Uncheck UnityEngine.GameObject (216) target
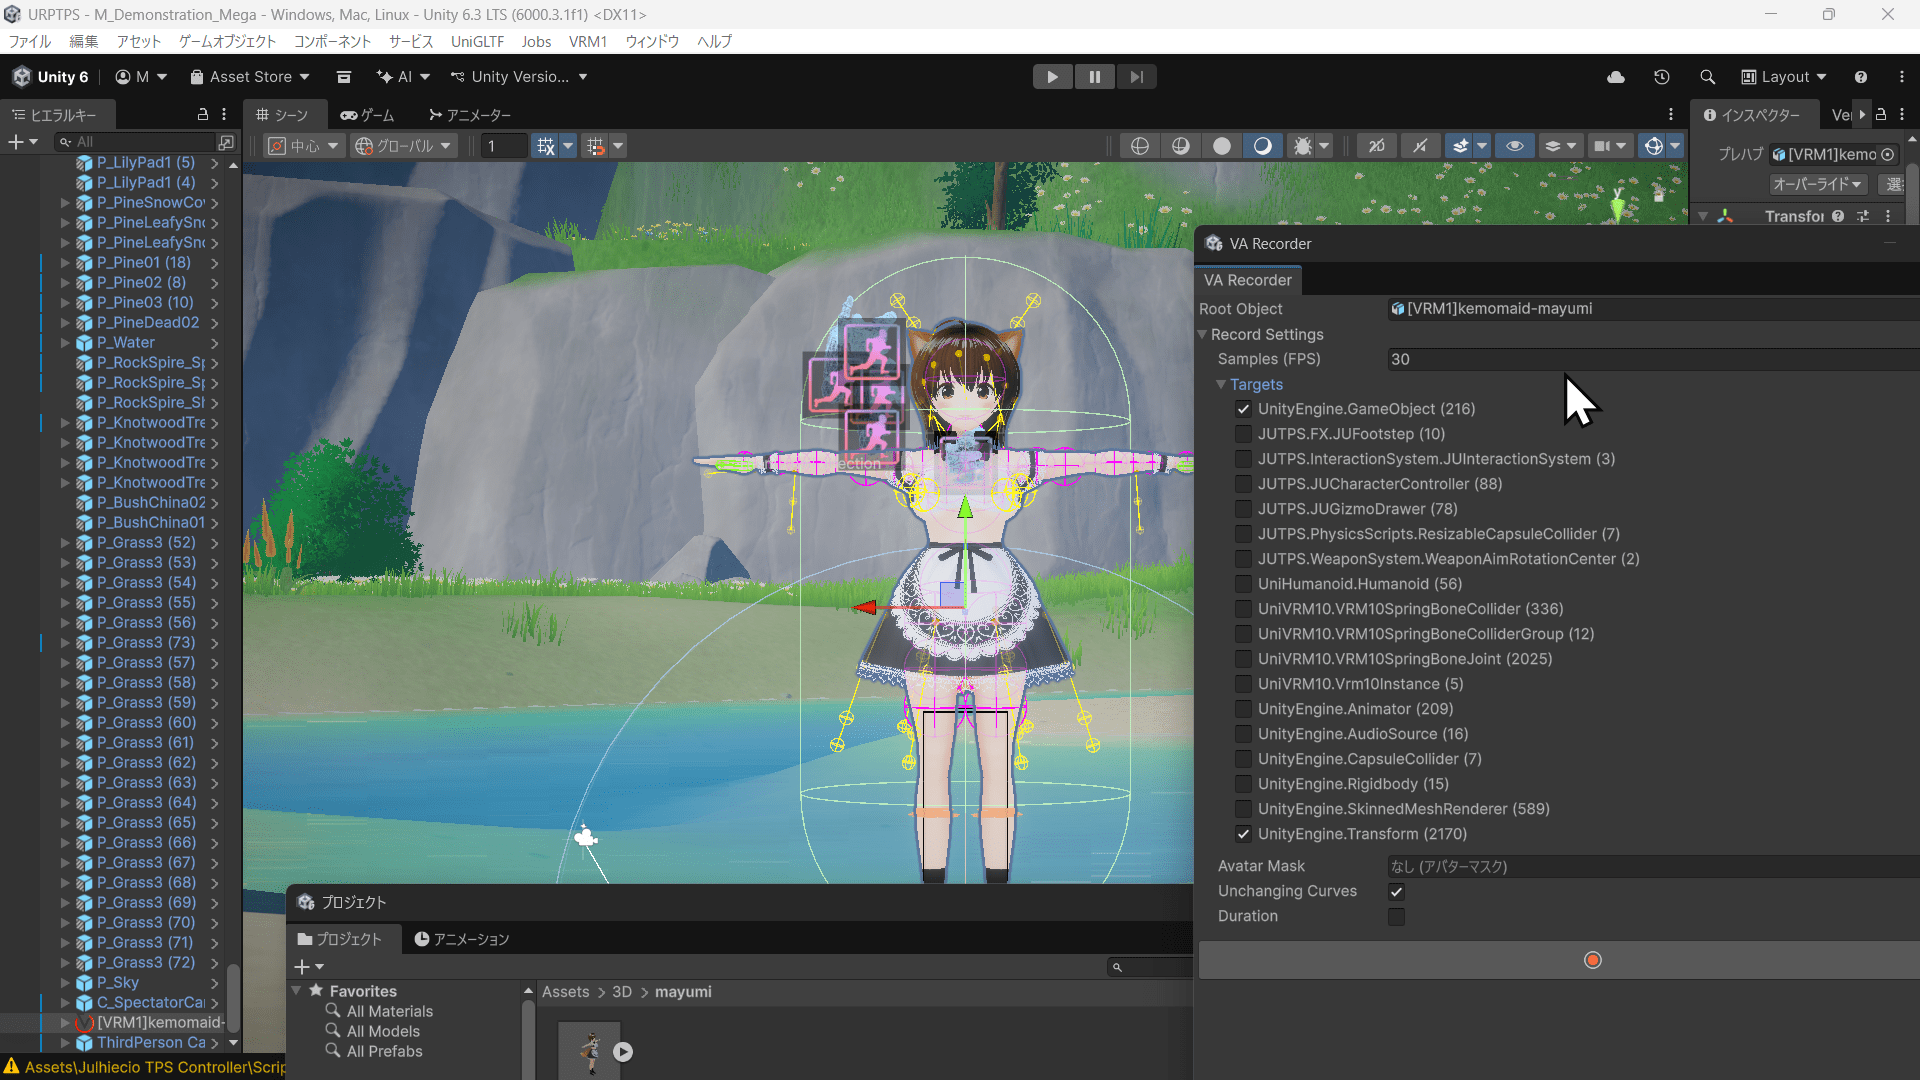Screen dimensions: 1920x1080 (x=1243, y=409)
